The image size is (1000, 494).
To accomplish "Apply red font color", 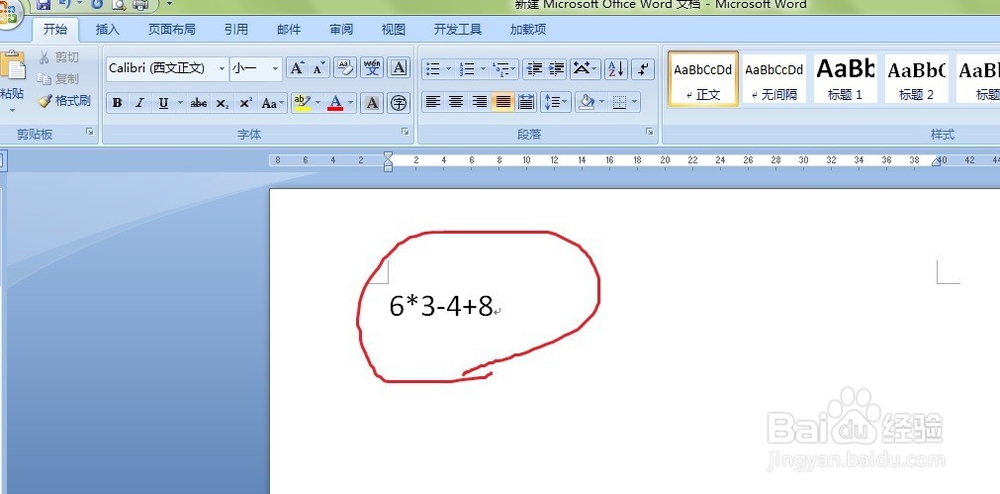I will click(335, 103).
